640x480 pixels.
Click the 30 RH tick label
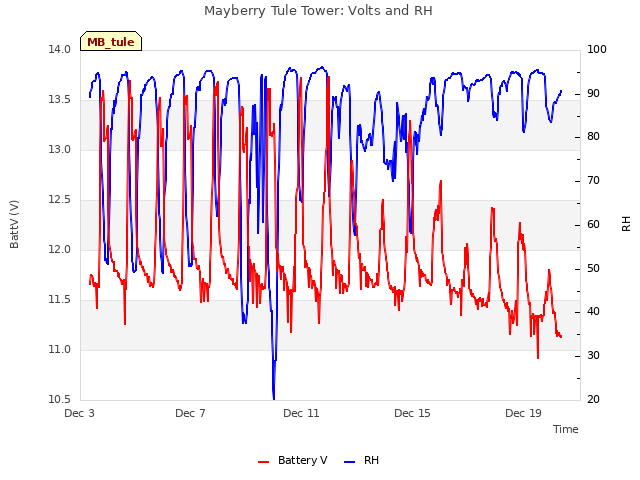[593, 356]
